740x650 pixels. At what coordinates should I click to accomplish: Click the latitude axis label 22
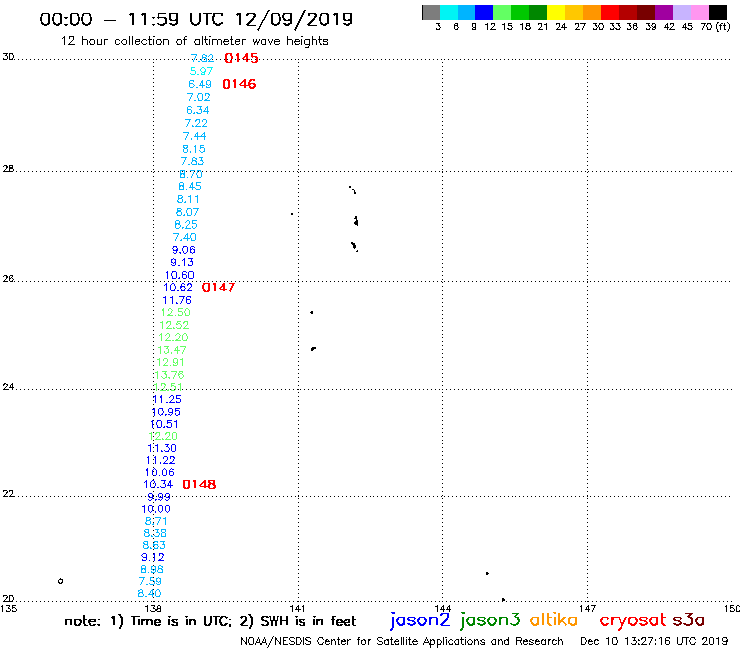8,494
